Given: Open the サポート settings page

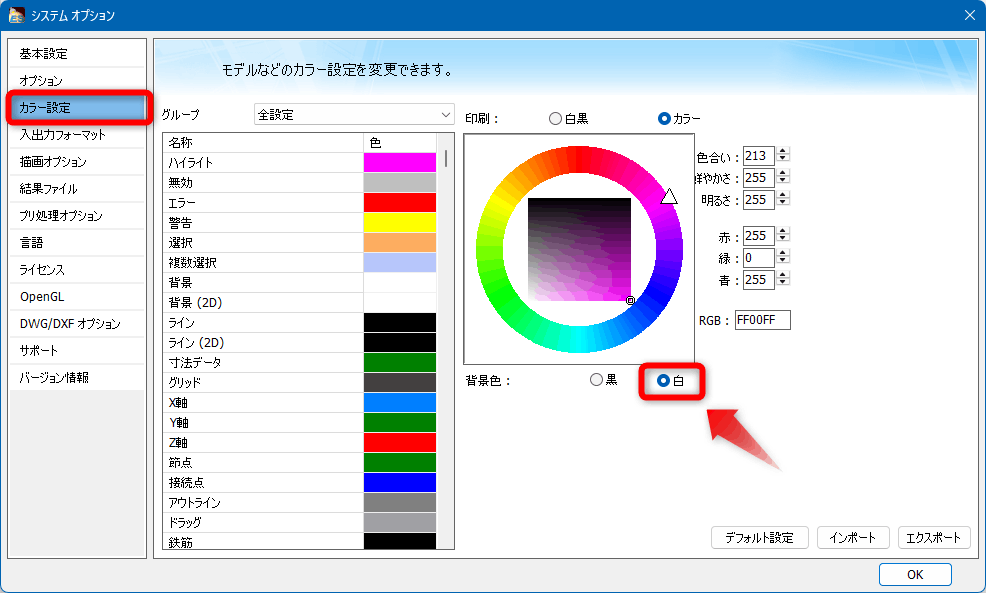Looking at the screenshot, I should pyautogui.click(x=77, y=351).
